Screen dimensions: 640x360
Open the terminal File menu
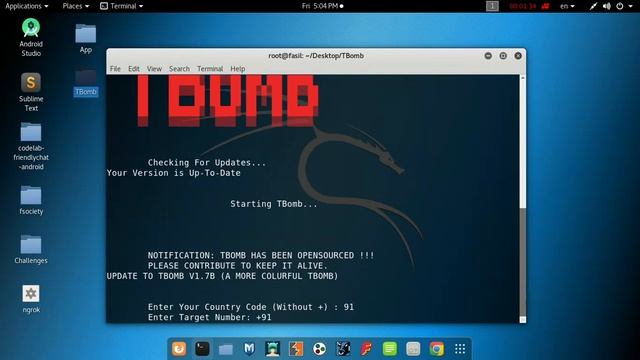pos(115,69)
